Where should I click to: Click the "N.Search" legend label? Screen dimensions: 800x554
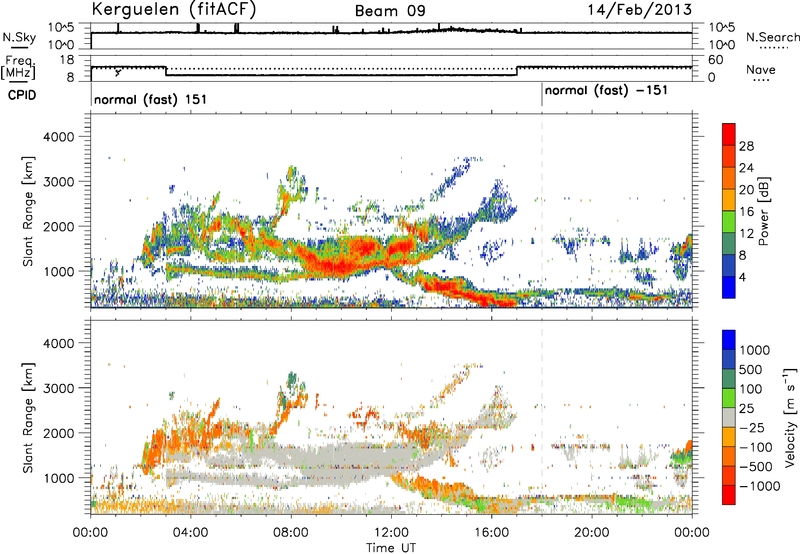pos(772,37)
